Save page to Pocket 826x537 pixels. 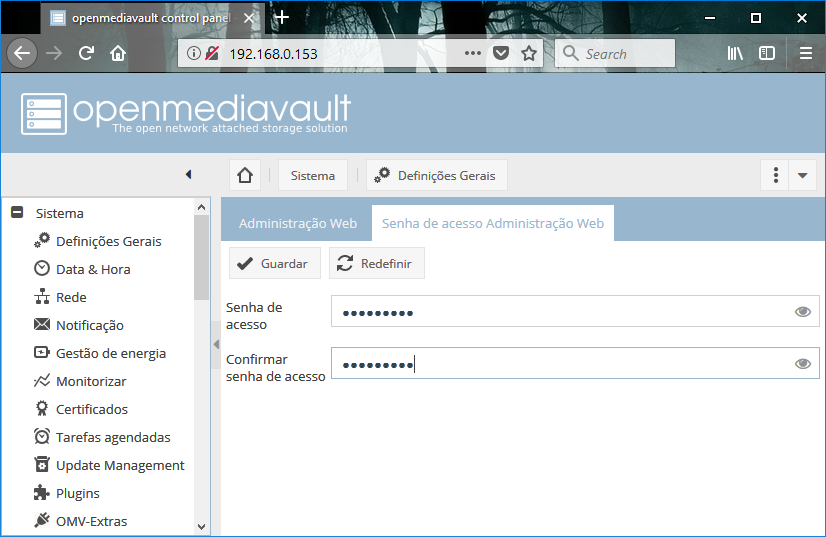pyautogui.click(x=500, y=53)
